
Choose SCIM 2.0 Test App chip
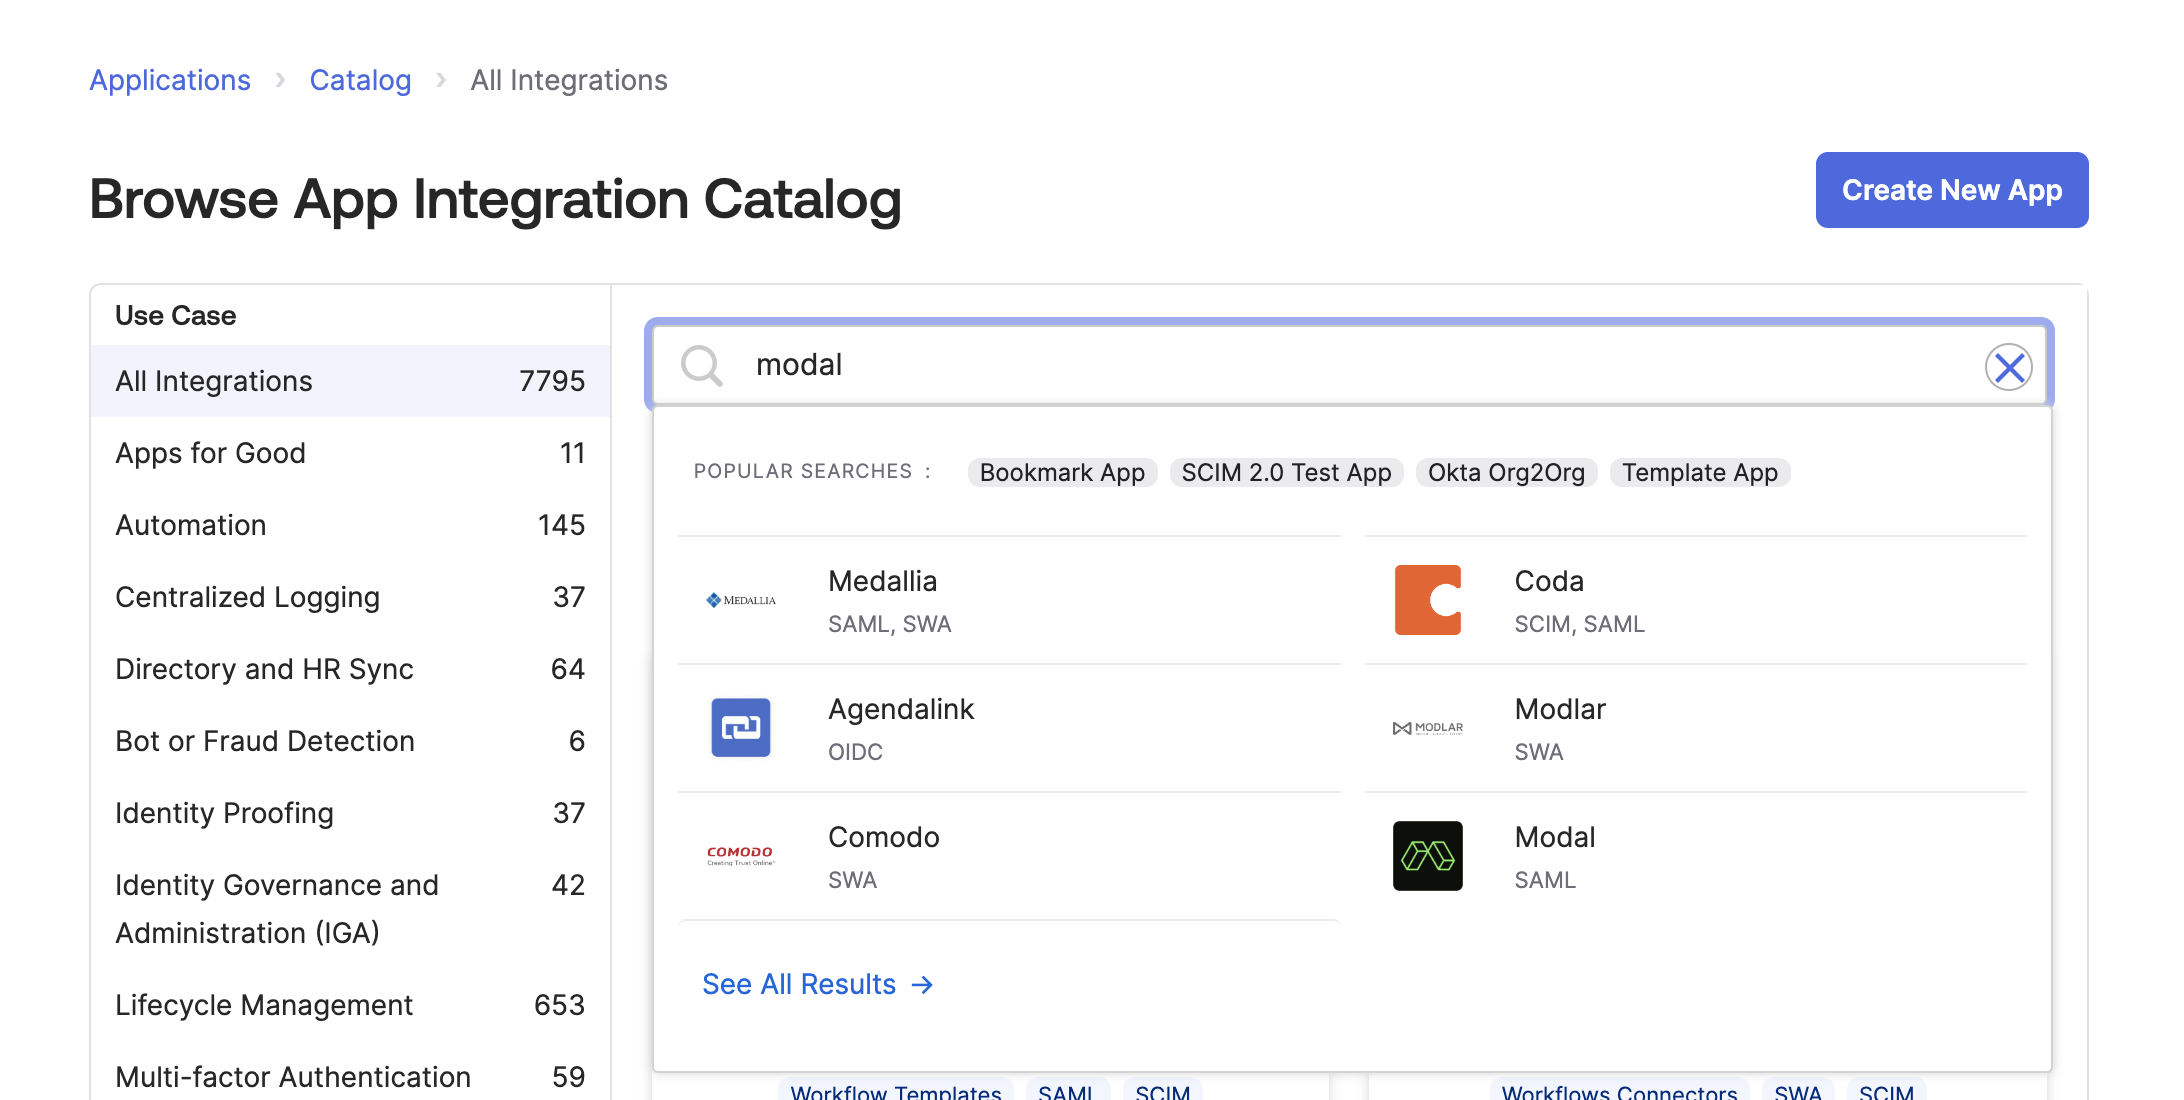point(1286,472)
